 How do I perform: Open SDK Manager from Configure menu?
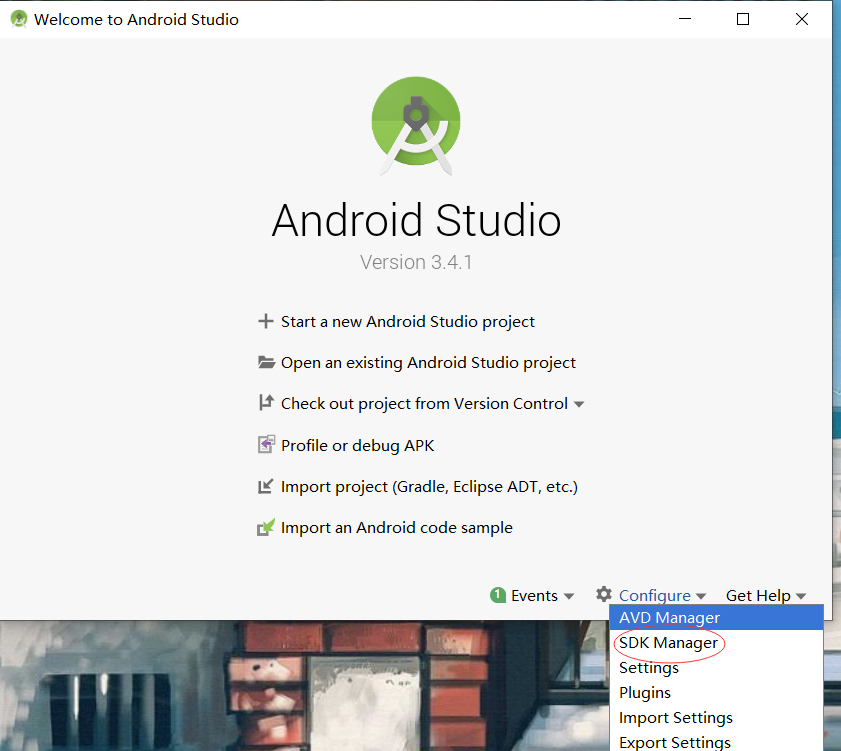(x=716, y=643)
